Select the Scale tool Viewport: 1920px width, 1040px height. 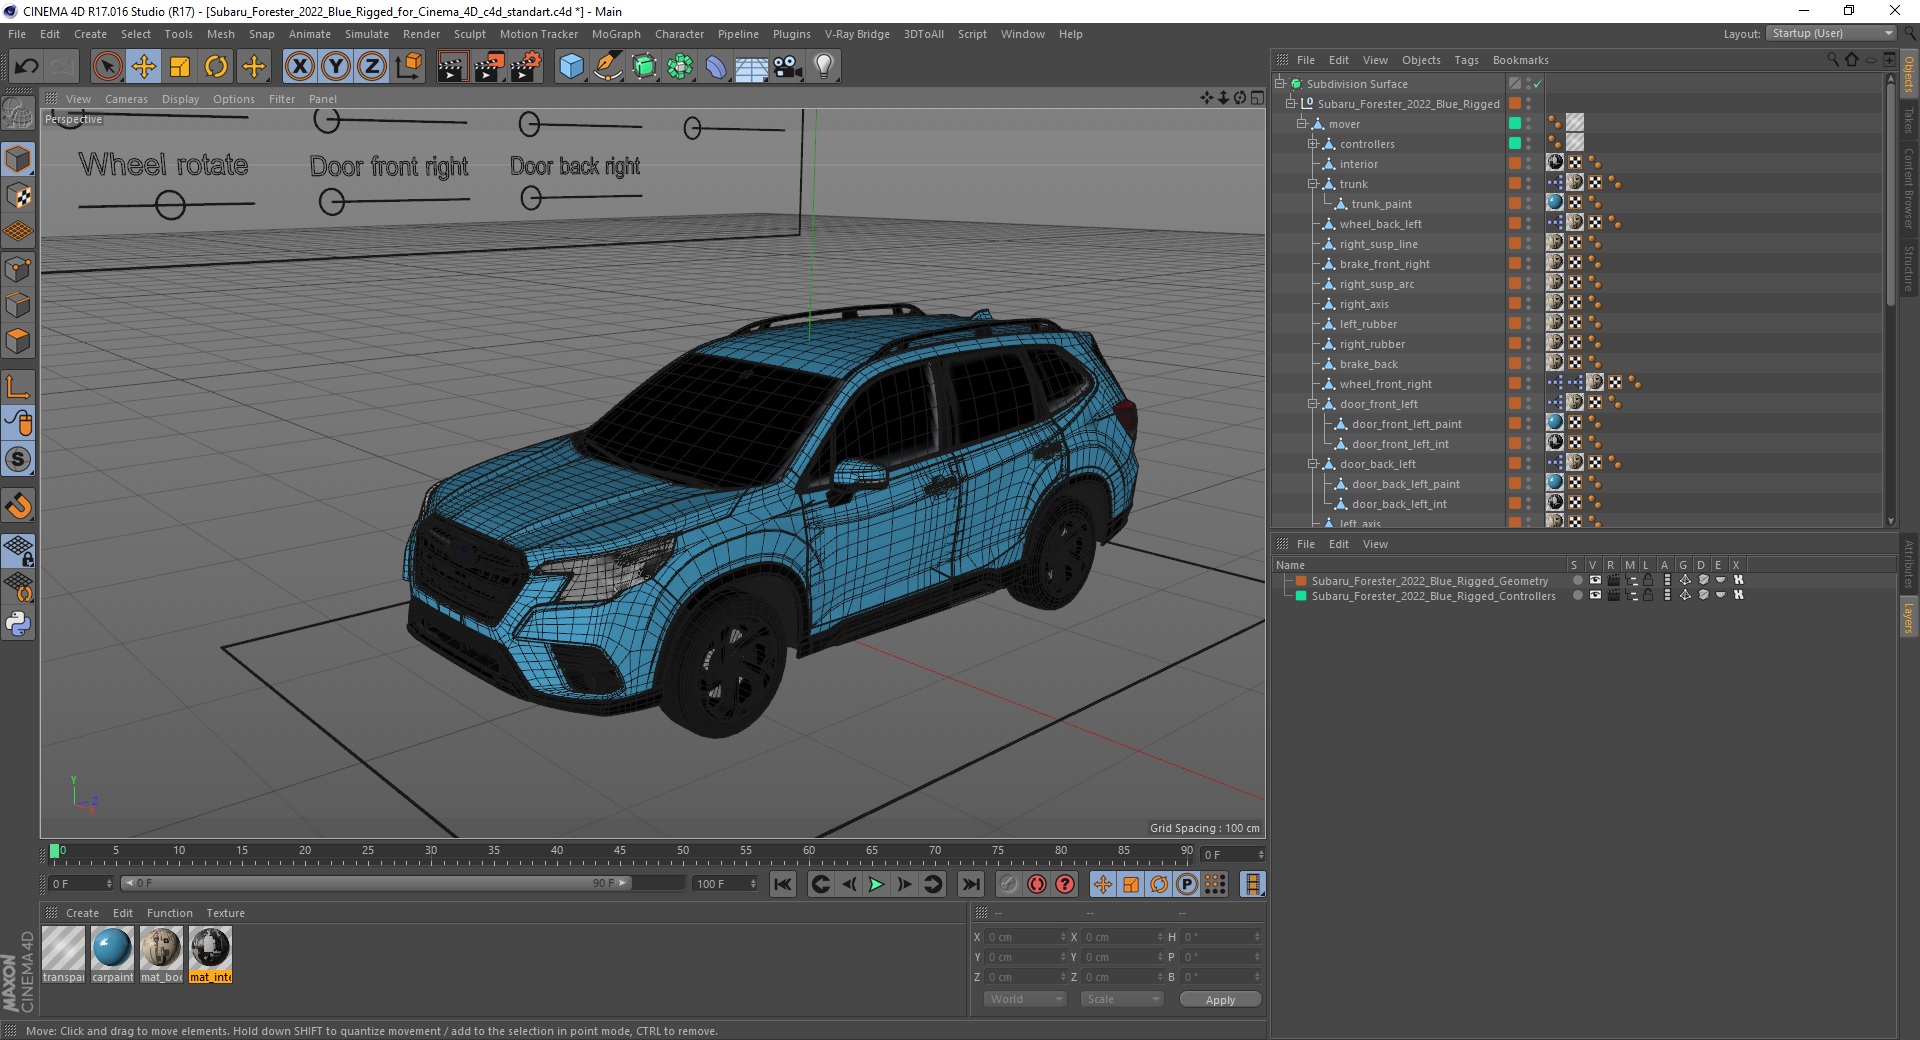180,67
